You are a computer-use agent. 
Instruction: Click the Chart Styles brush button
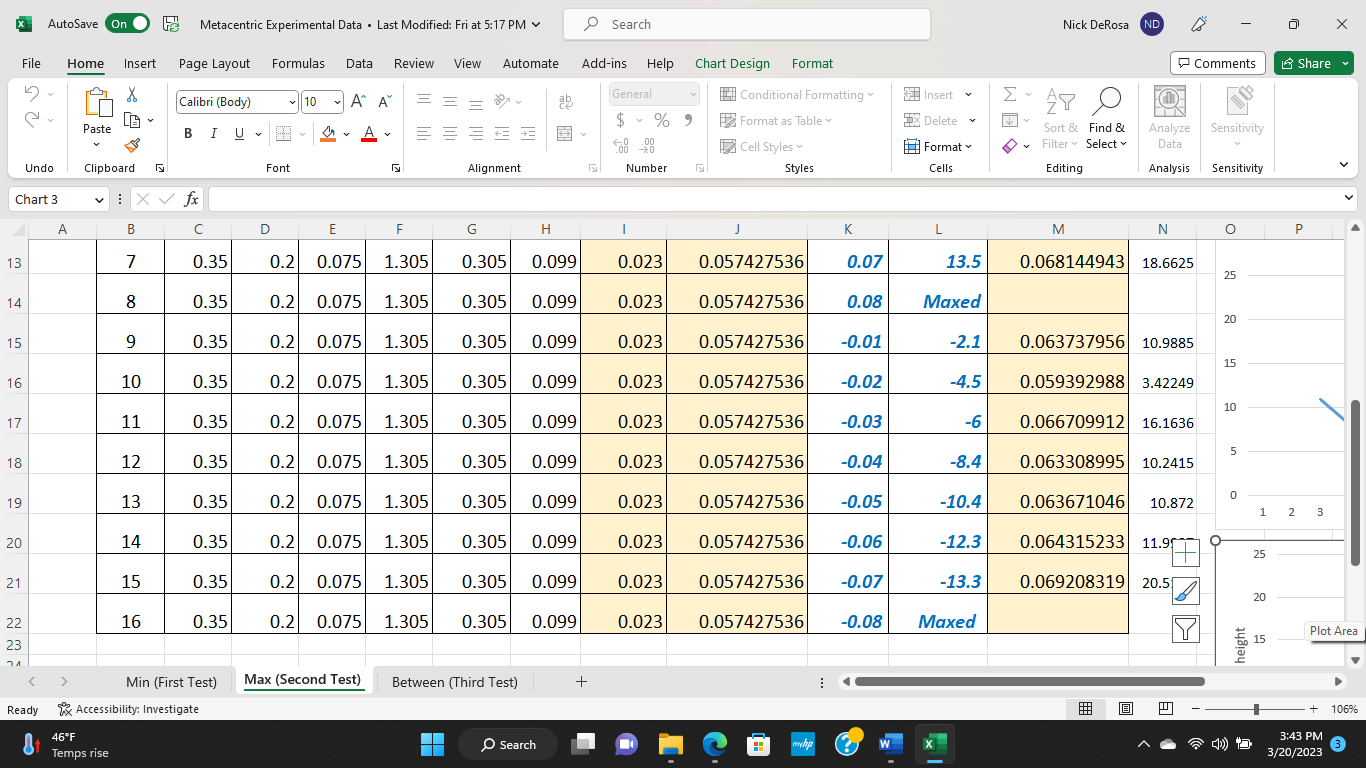click(x=1185, y=591)
